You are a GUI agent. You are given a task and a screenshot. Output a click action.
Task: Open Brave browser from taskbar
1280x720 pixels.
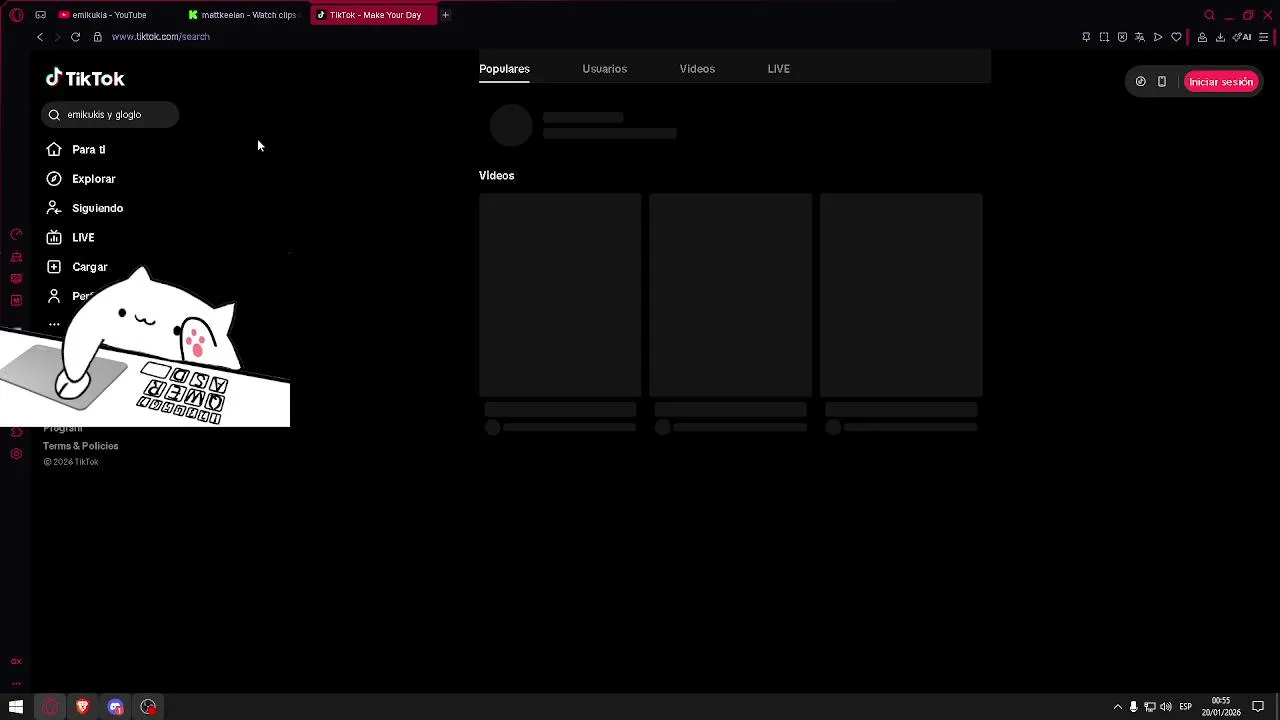(83, 707)
